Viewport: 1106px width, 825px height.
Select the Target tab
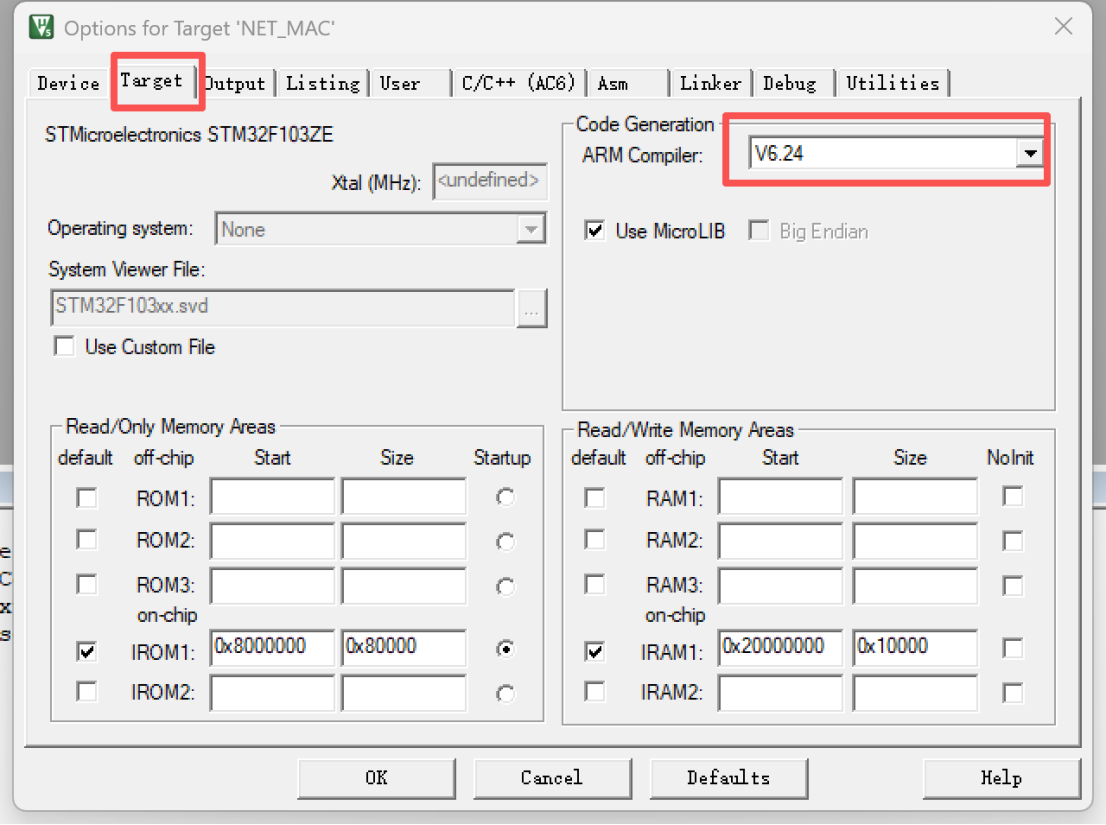click(152, 80)
